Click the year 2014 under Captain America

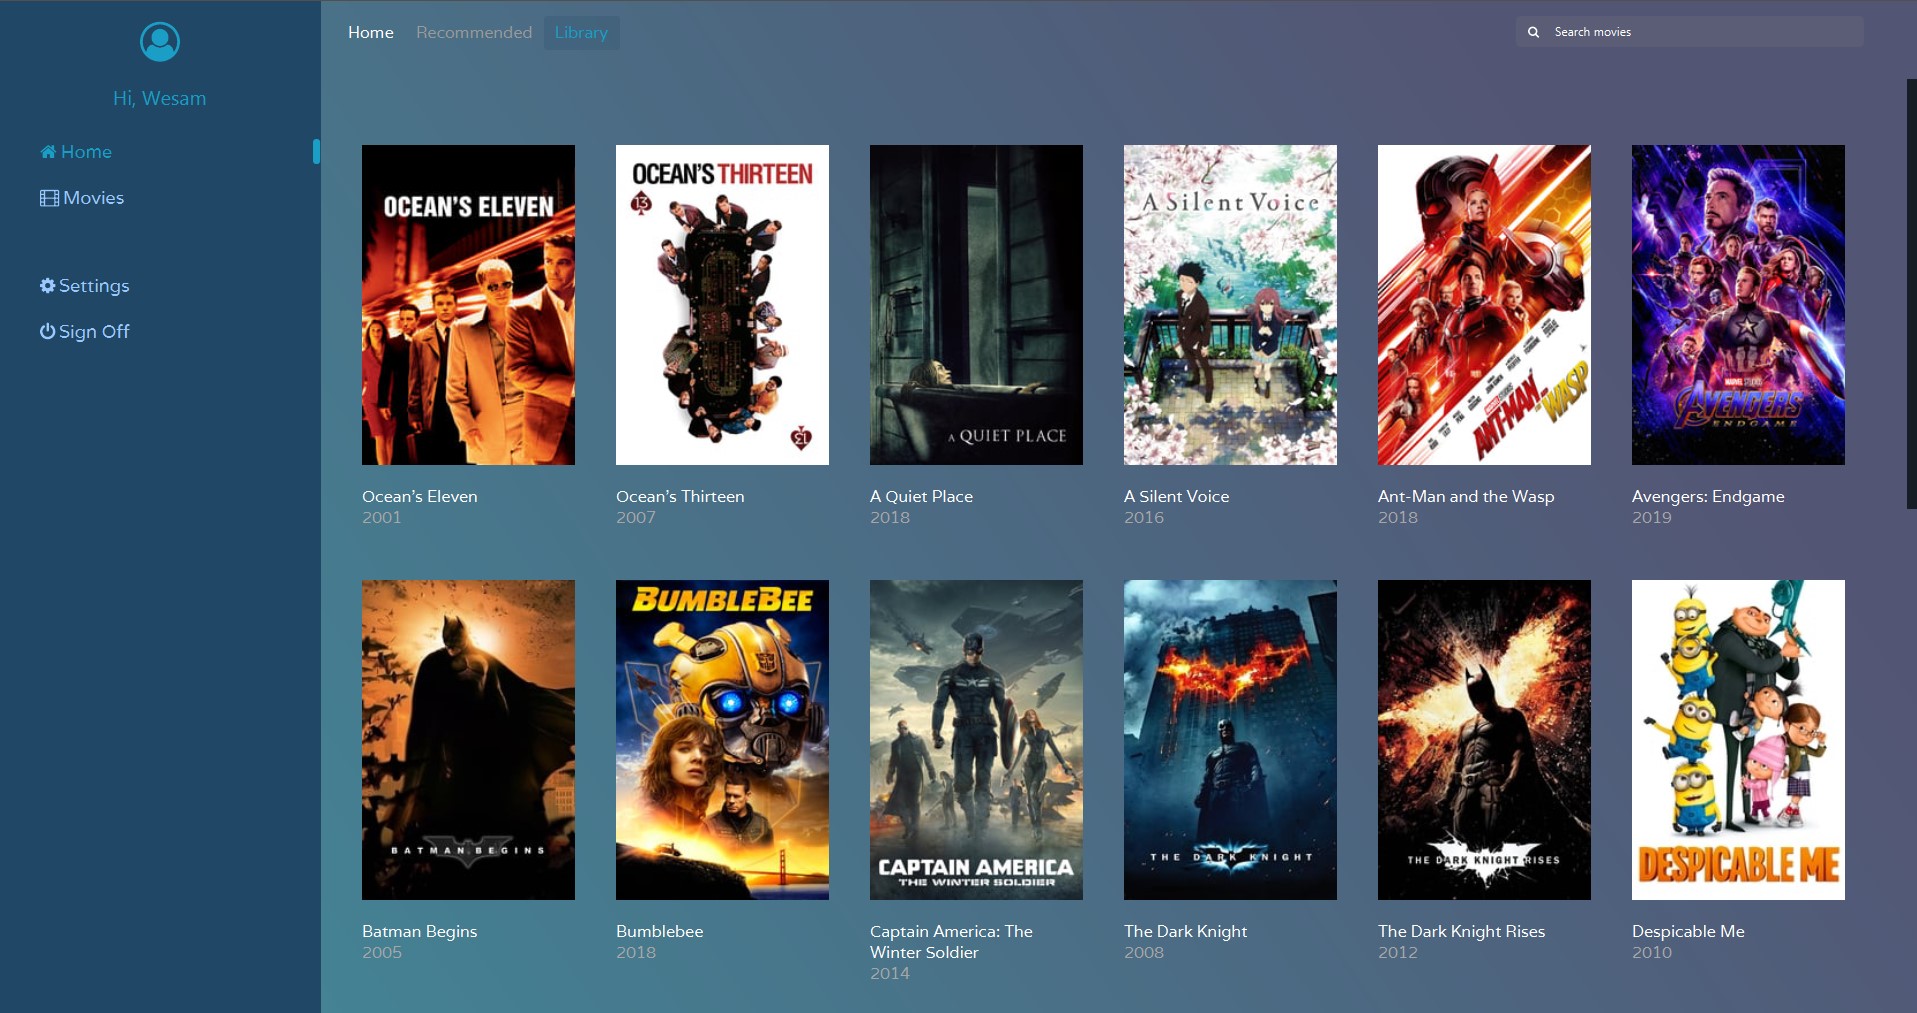click(890, 973)
